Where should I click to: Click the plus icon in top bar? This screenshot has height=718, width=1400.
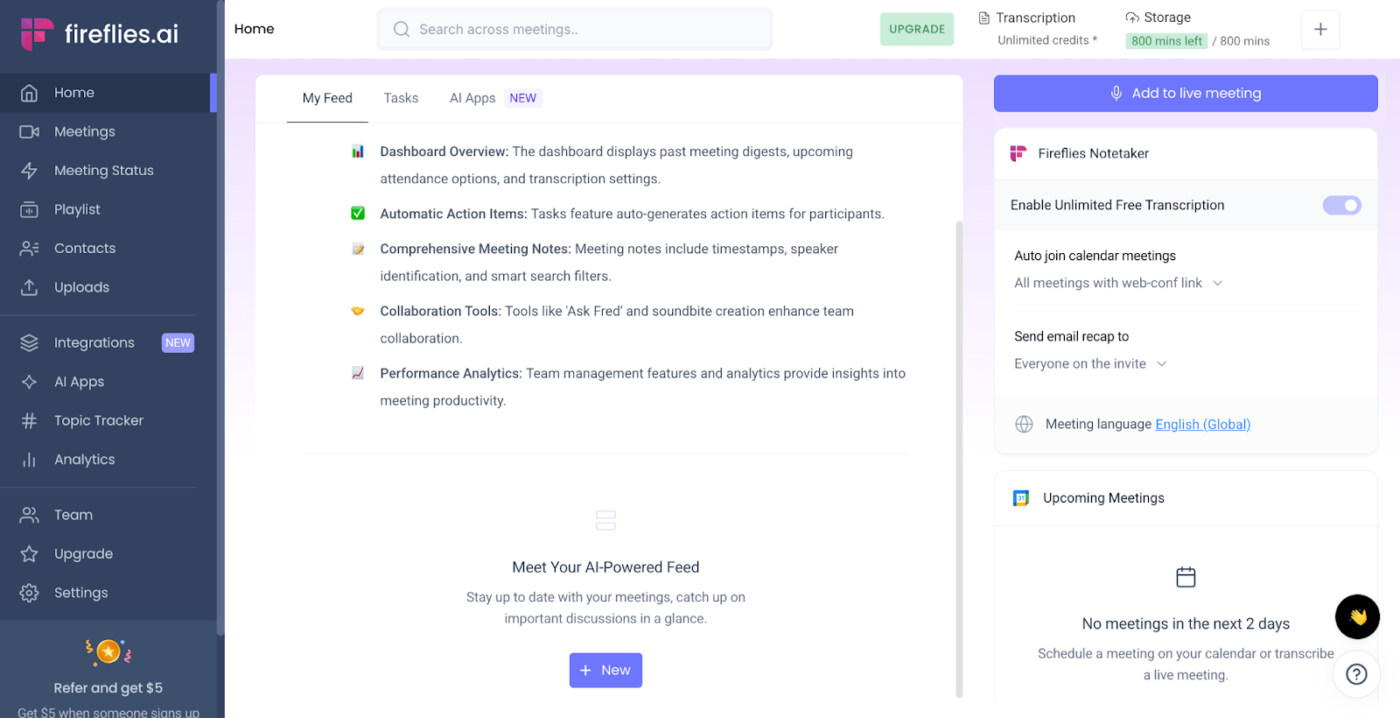pyautogui.click(x=1320, y=30)
